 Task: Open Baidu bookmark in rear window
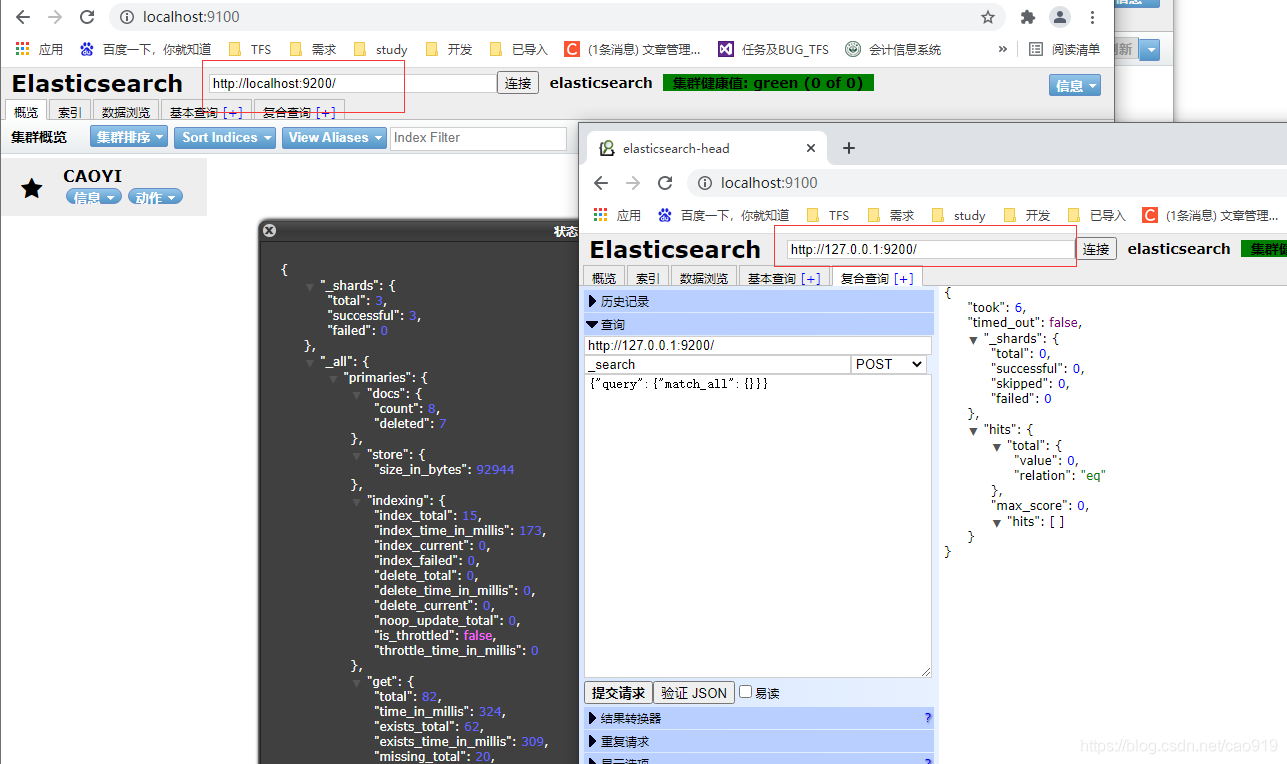point(145,49)
